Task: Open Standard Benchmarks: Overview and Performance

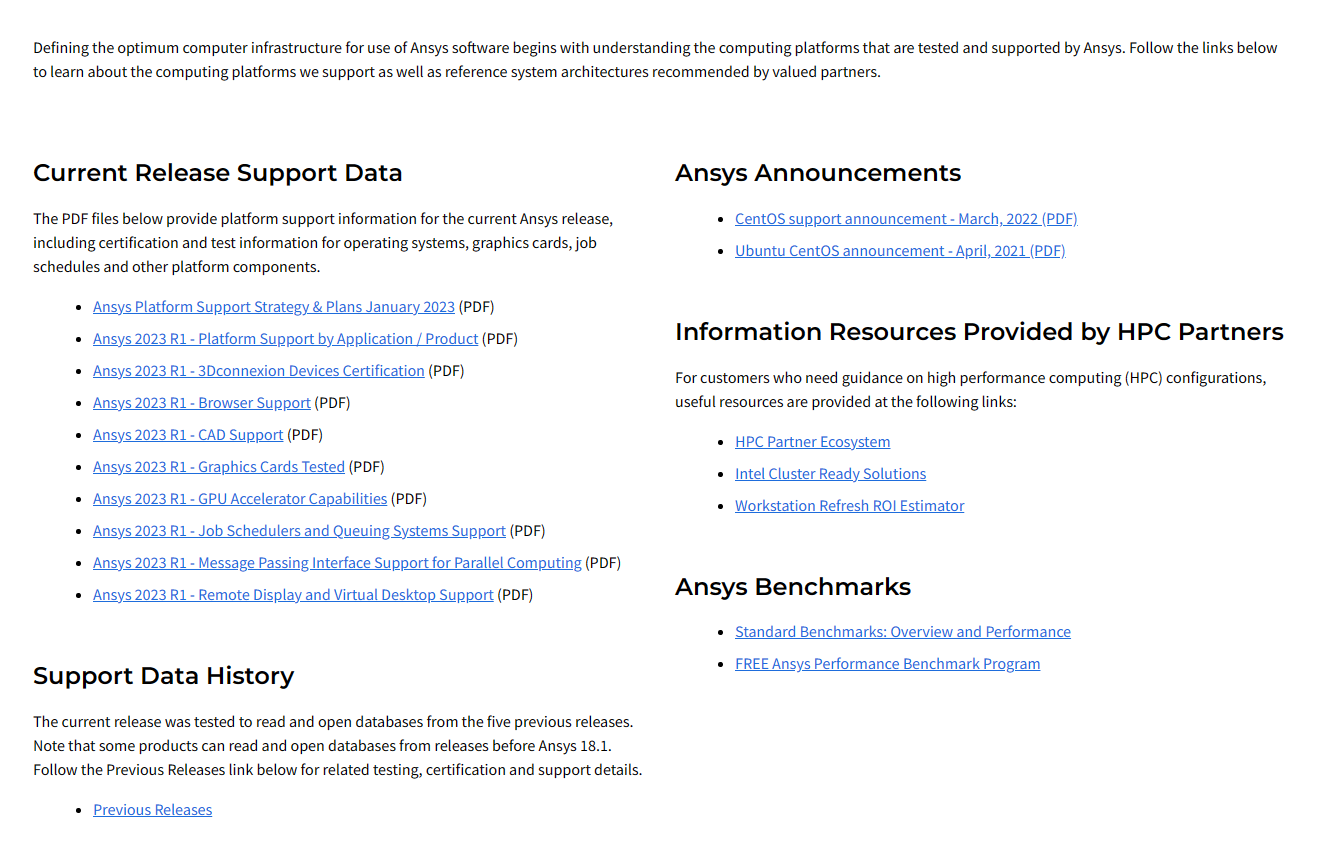Action: (x=903, y=632)
